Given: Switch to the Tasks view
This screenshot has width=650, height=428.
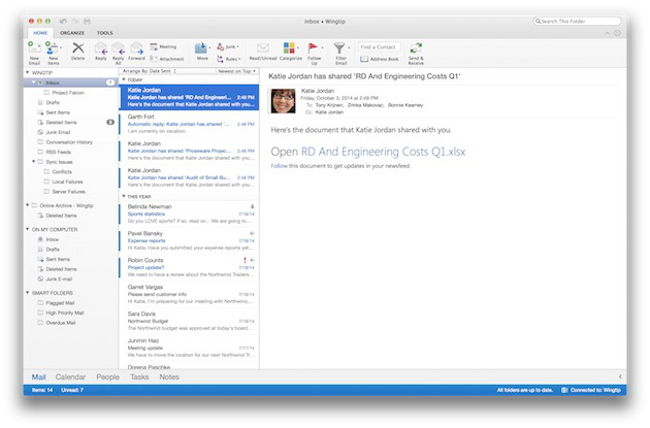Looking at the screenshot, I should click(139, 377).
